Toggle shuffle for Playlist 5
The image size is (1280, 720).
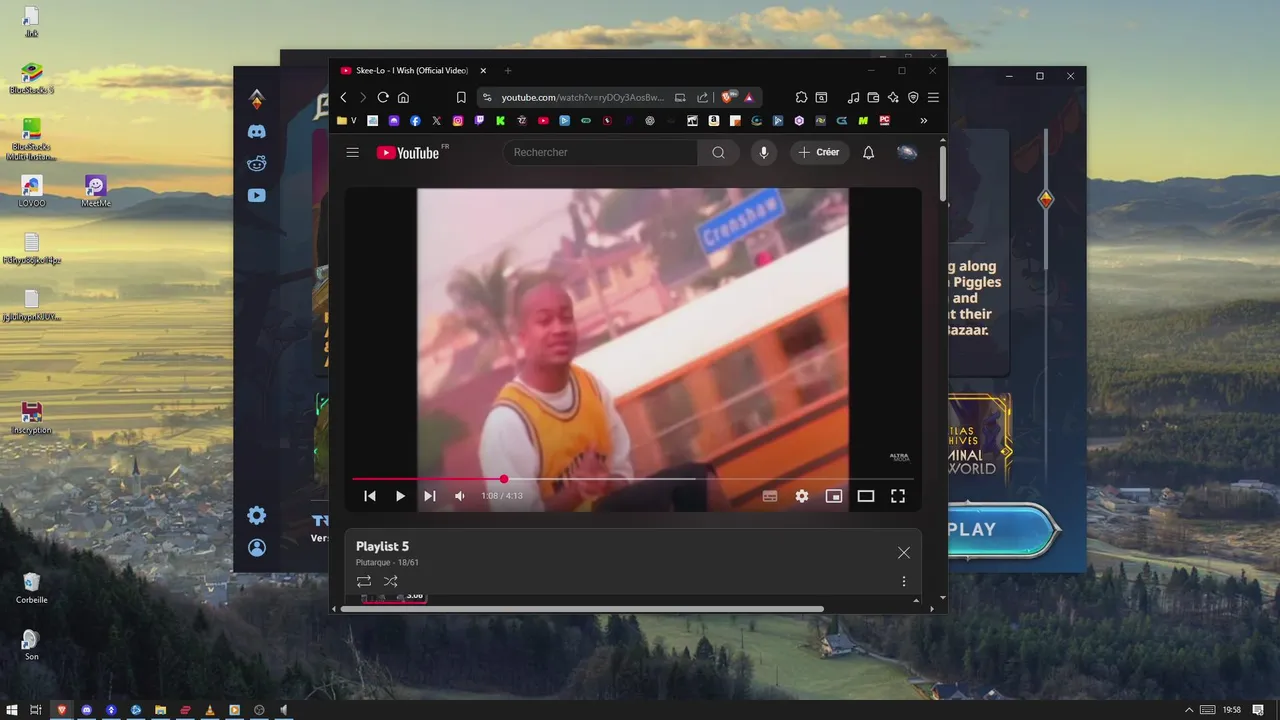pos(391,581)
